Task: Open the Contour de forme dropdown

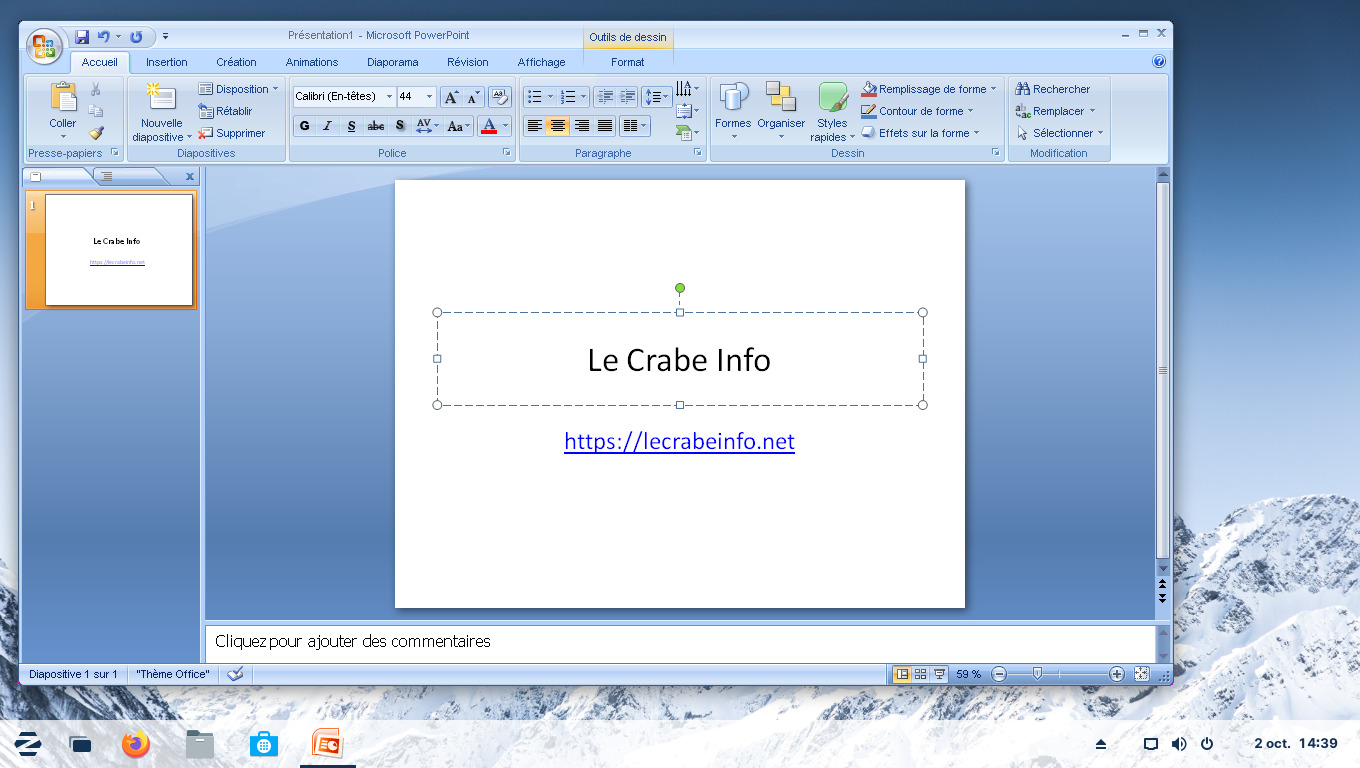Action: pyautogui.click(x=917, y=111)
